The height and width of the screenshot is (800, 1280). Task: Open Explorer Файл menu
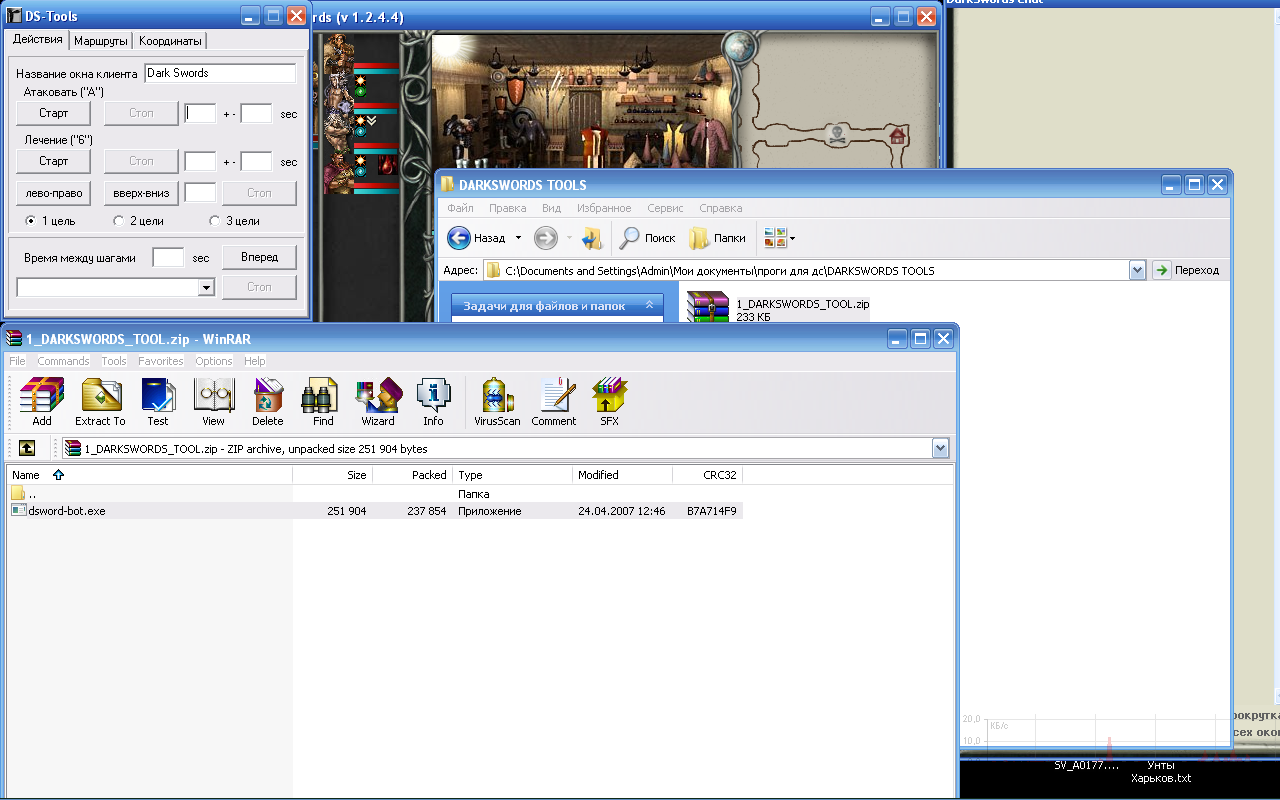pos(460,208)
